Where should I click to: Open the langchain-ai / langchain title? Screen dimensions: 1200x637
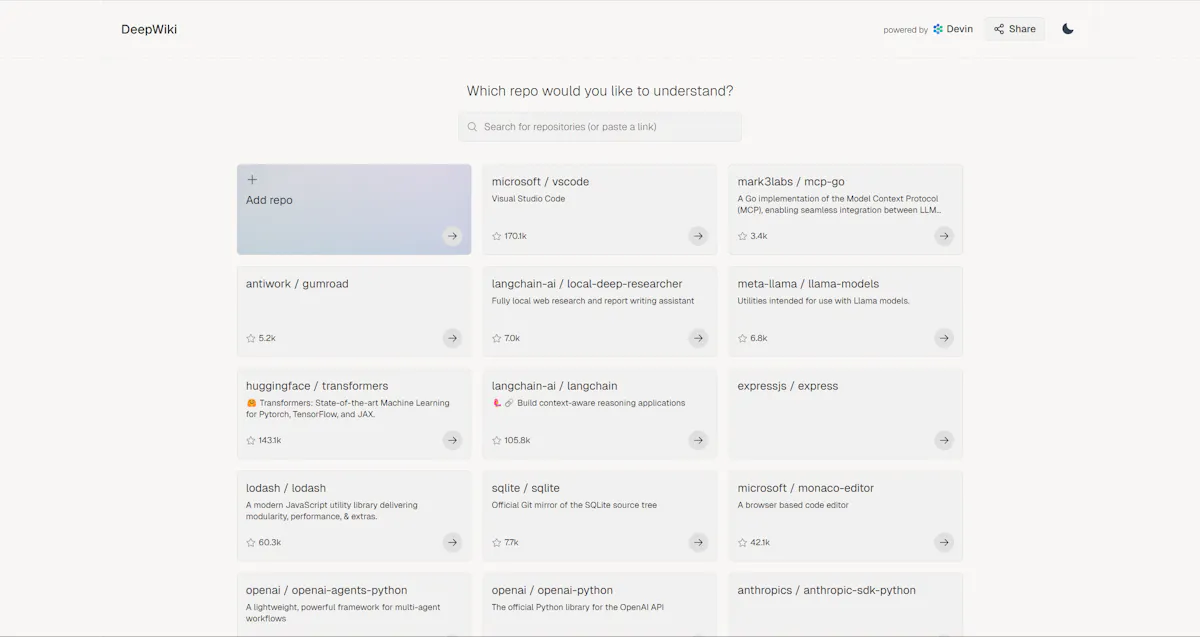pos(555,386)
